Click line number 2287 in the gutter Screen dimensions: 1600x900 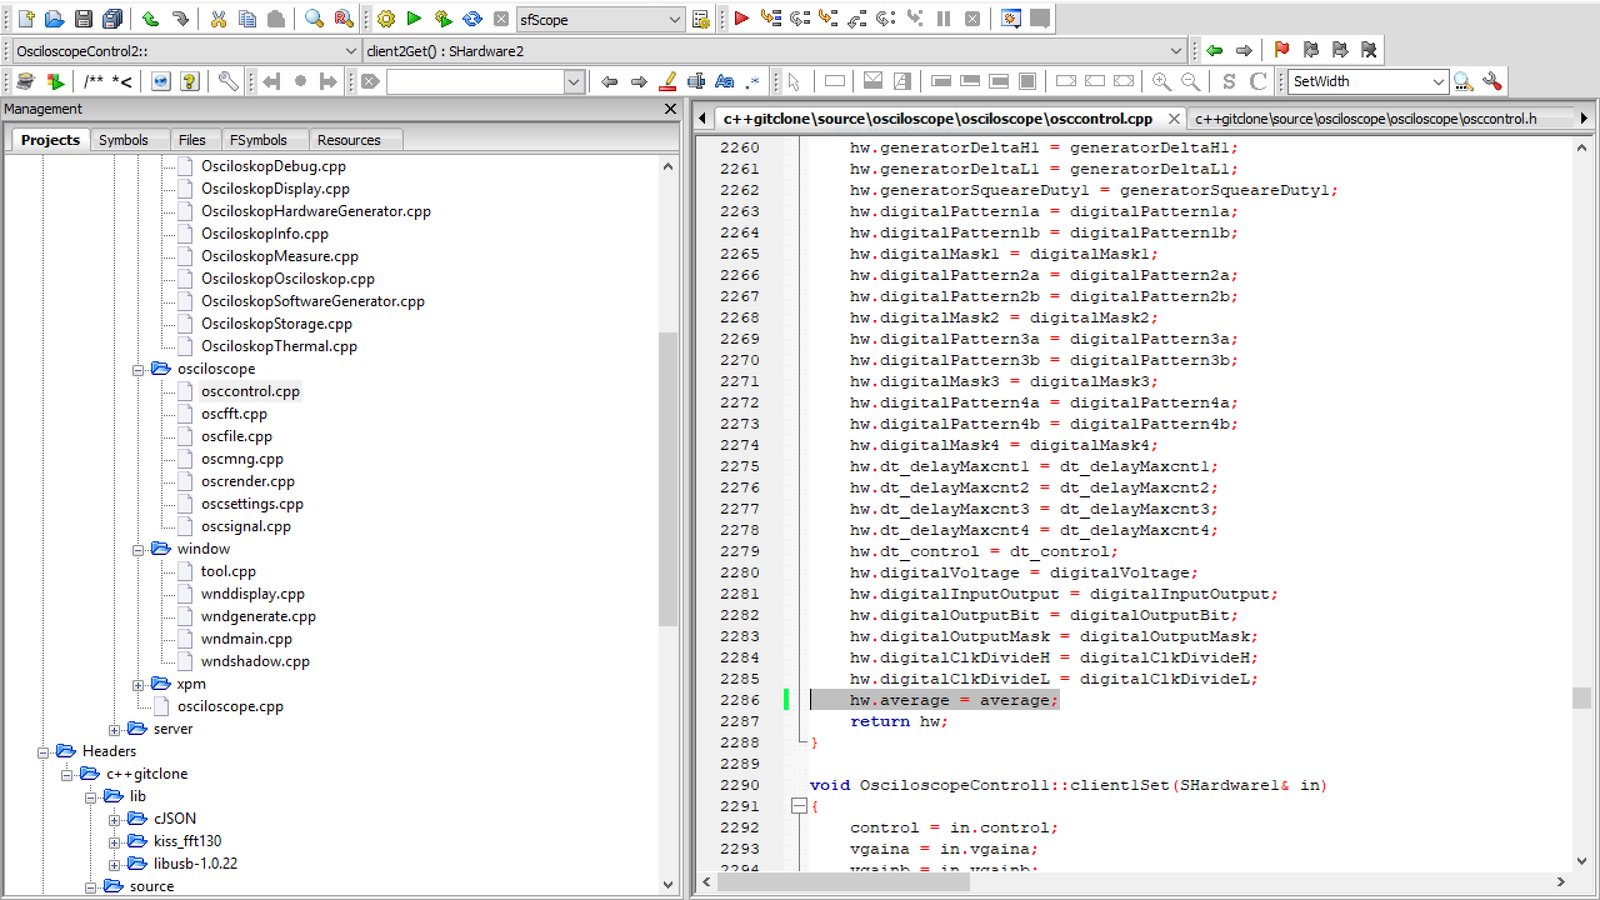[x=739, y=721]
